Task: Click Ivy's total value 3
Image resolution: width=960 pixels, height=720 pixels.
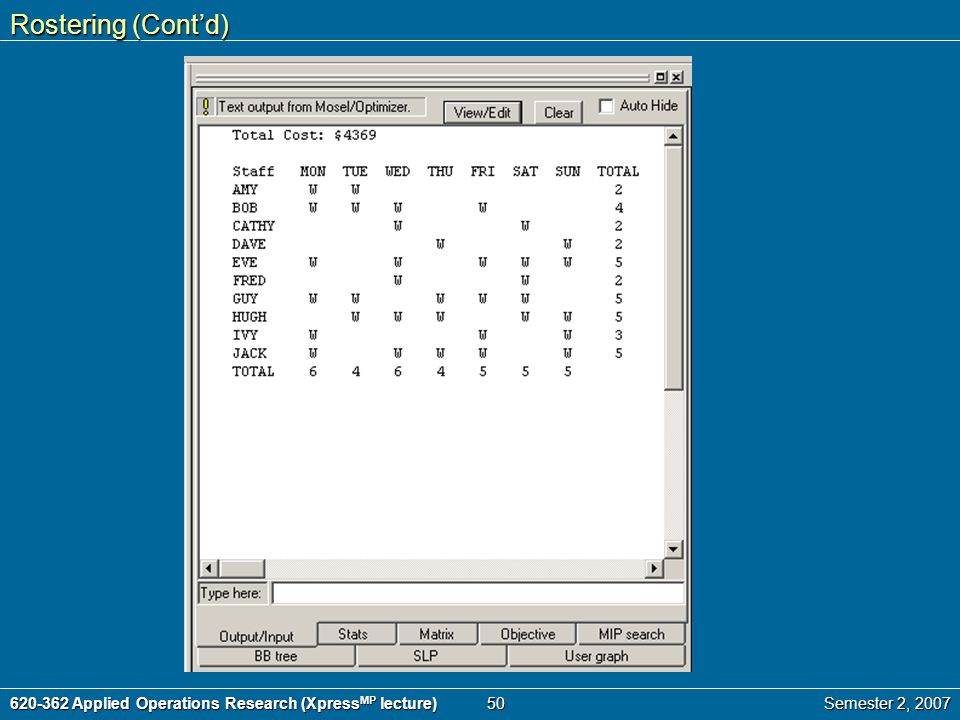Action: pyautogui.click(x=618, y=335)
